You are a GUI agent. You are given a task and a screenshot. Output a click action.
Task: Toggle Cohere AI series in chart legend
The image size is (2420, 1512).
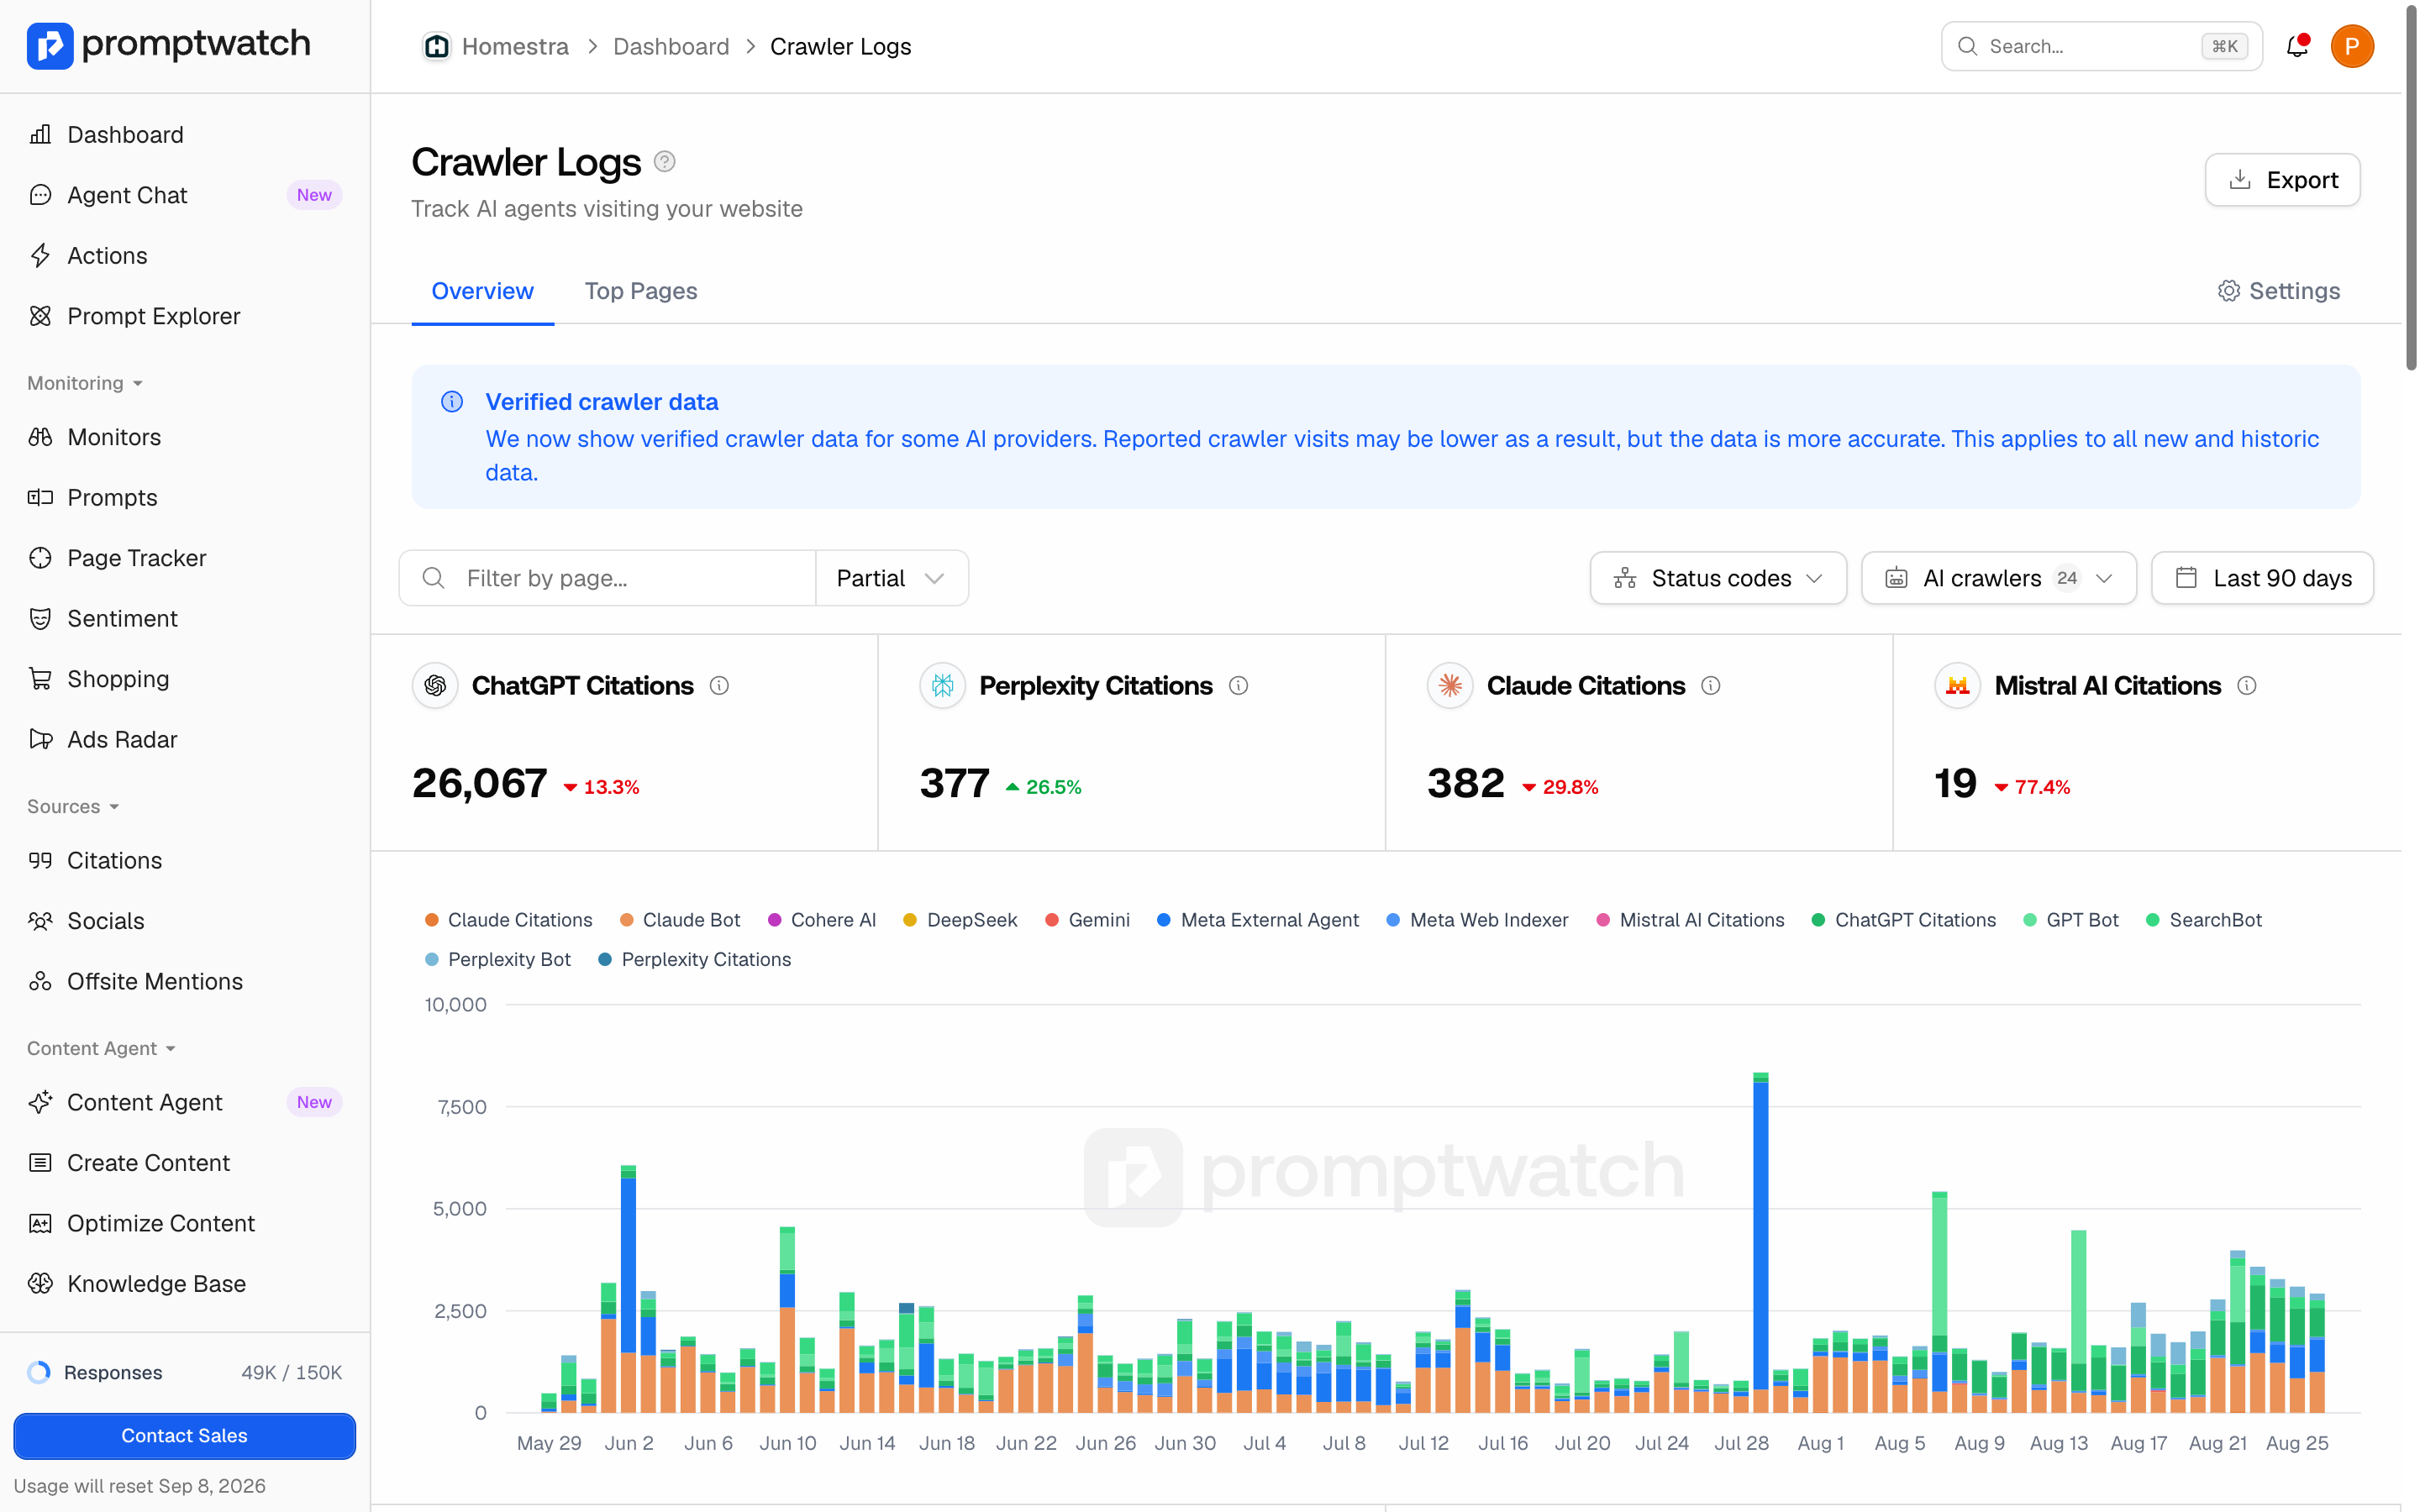click(x=822, y=920)
